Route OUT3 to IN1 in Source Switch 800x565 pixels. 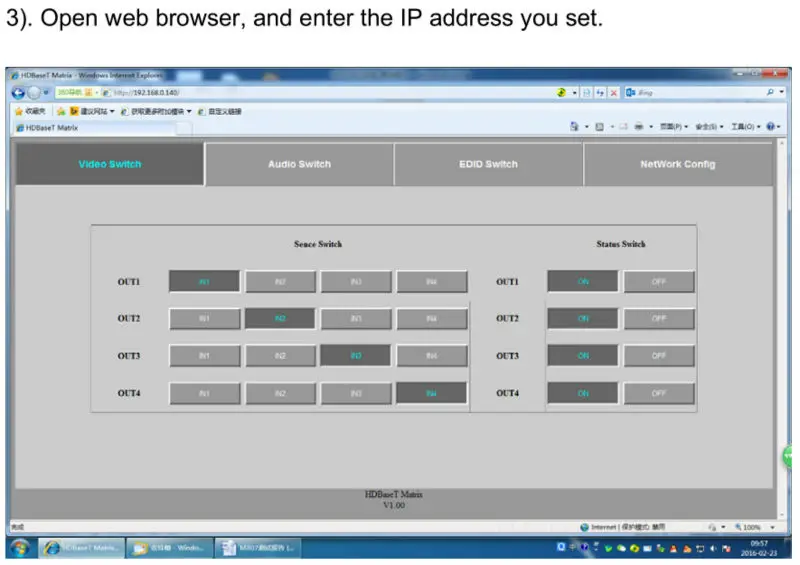pos(204,356)
